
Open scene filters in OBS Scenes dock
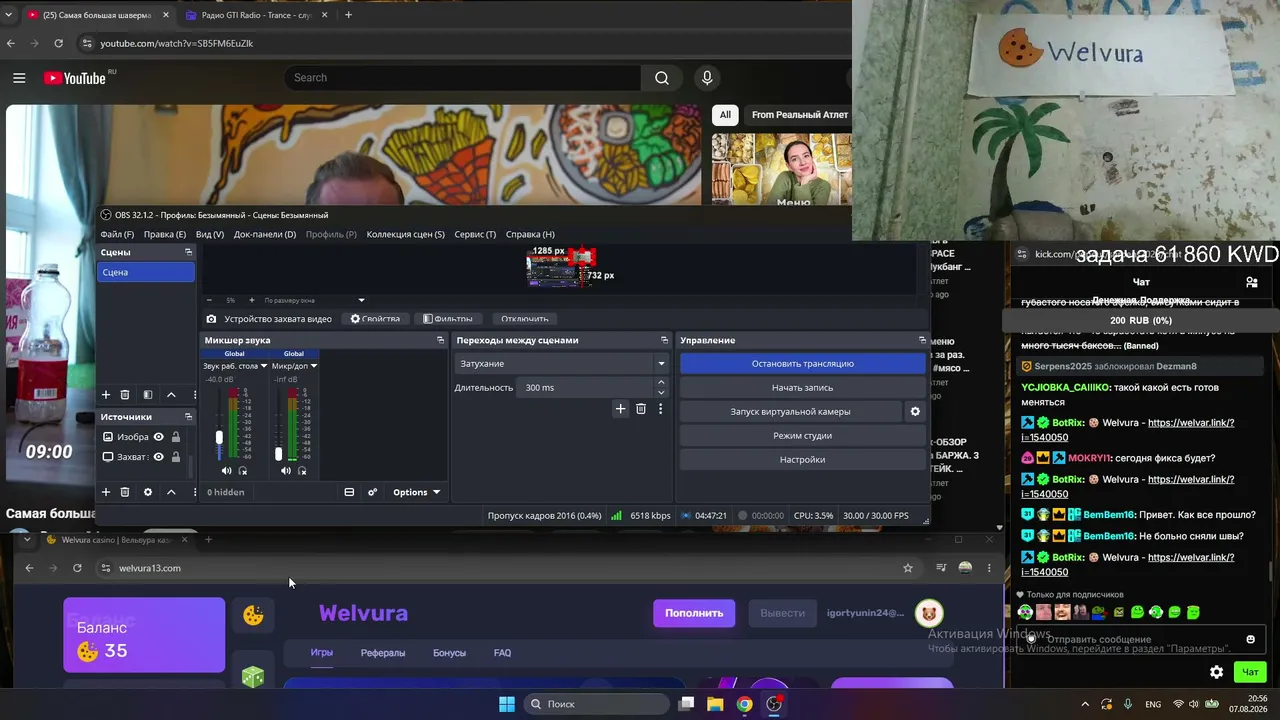coord(148,395)
